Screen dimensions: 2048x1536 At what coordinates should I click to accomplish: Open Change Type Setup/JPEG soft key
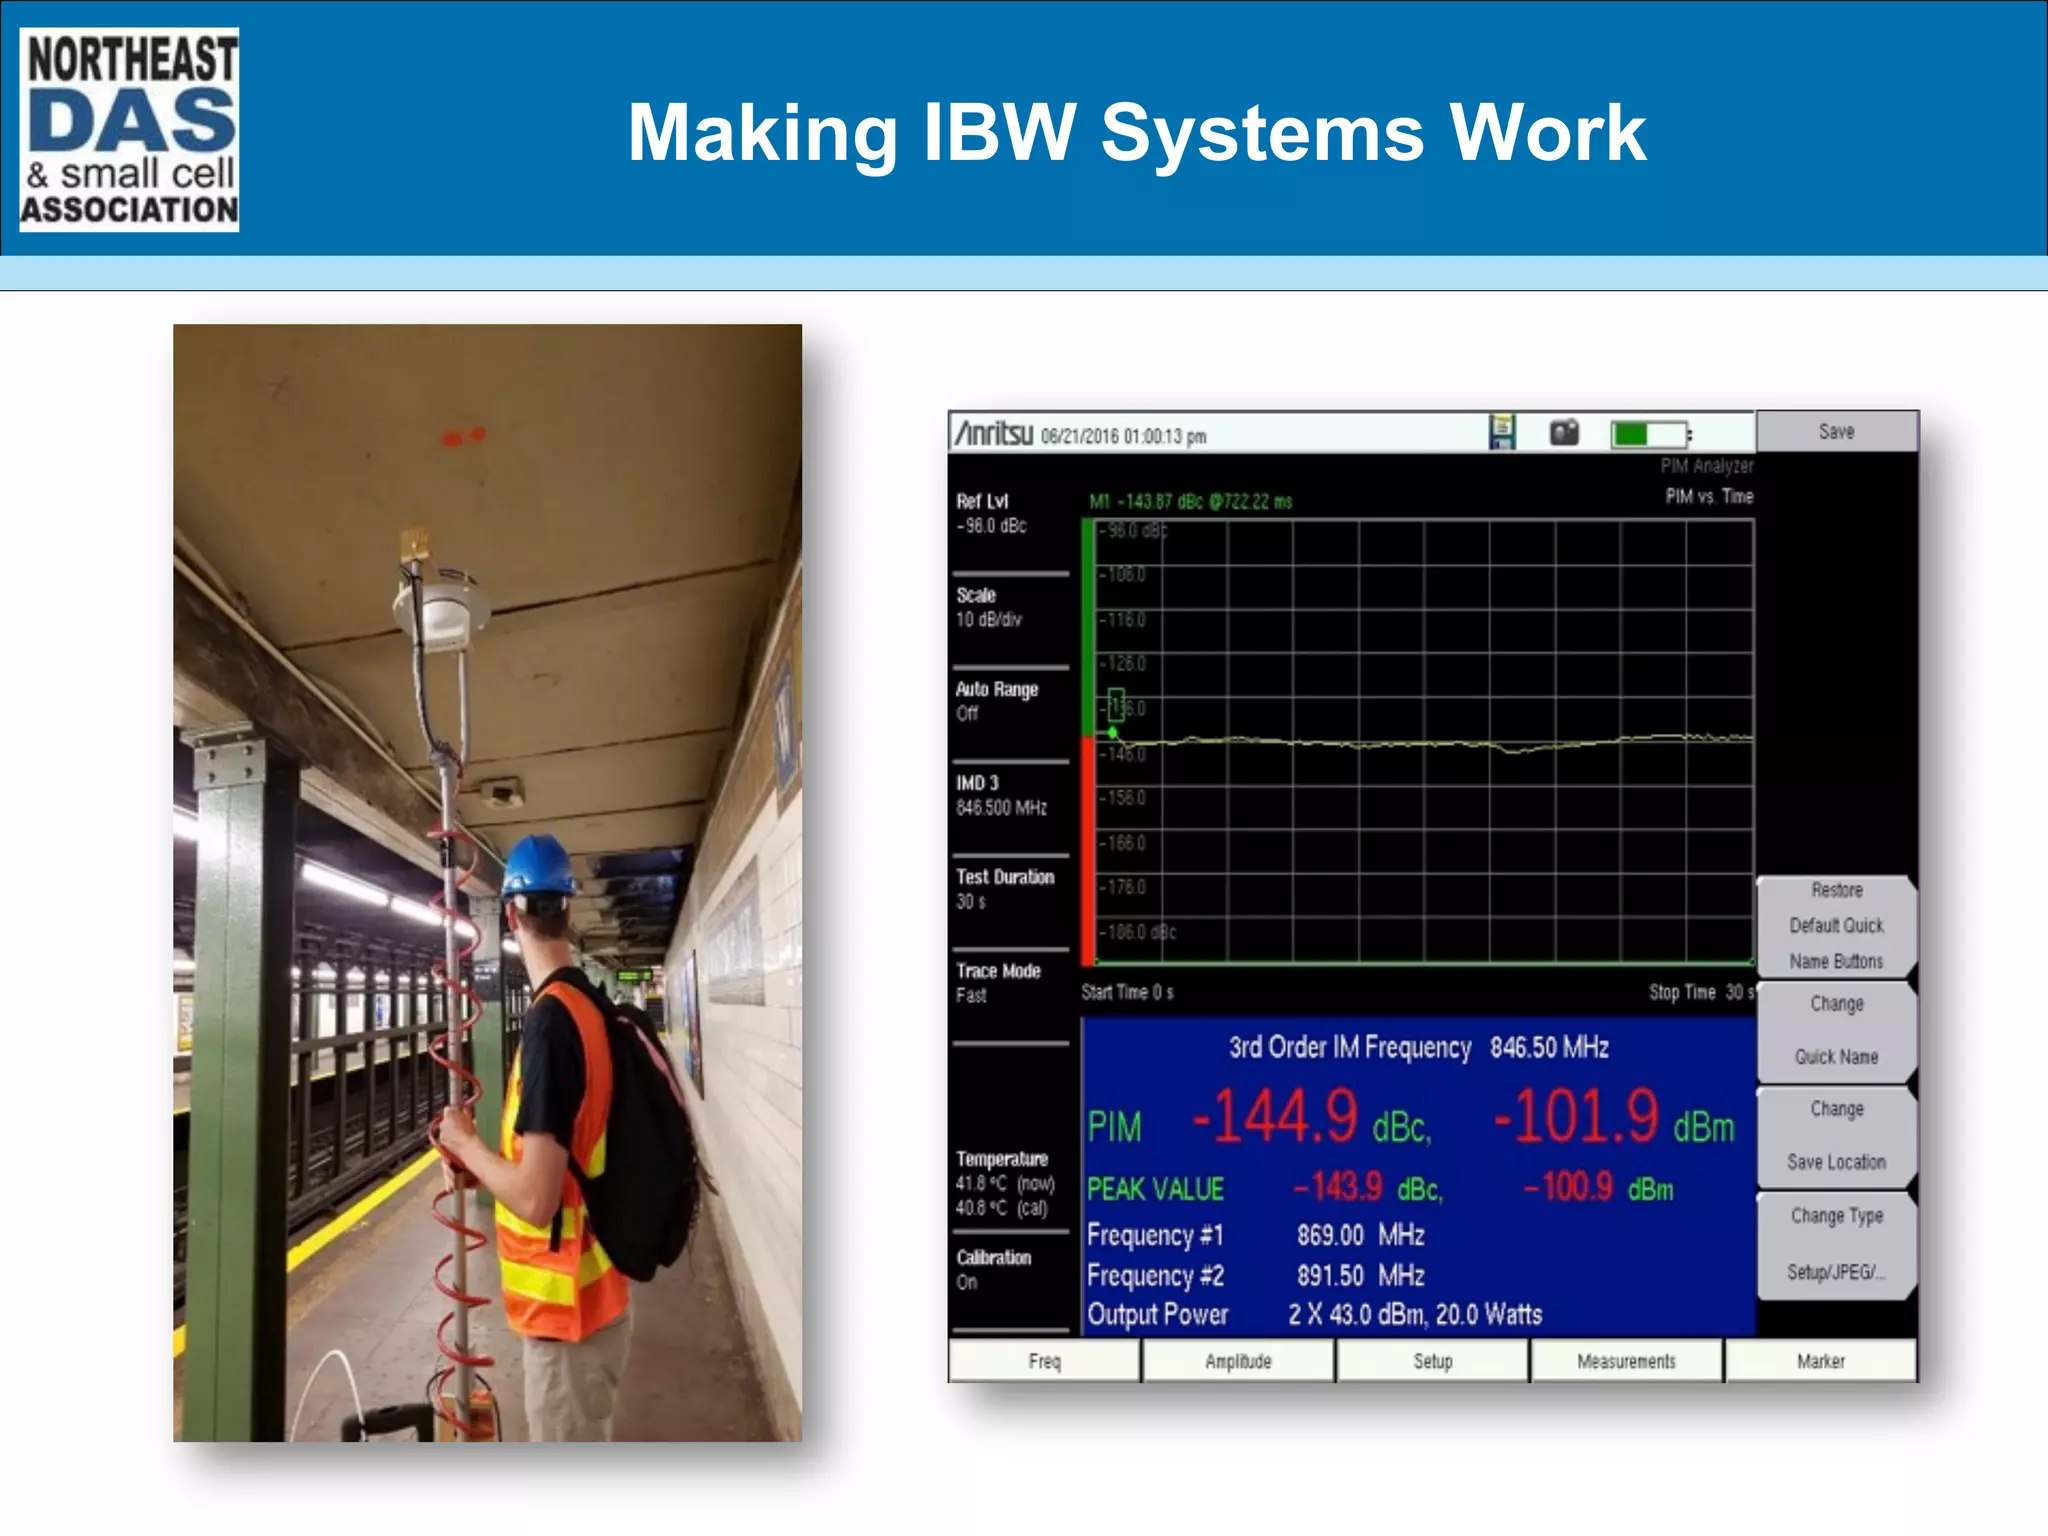1836,1244
